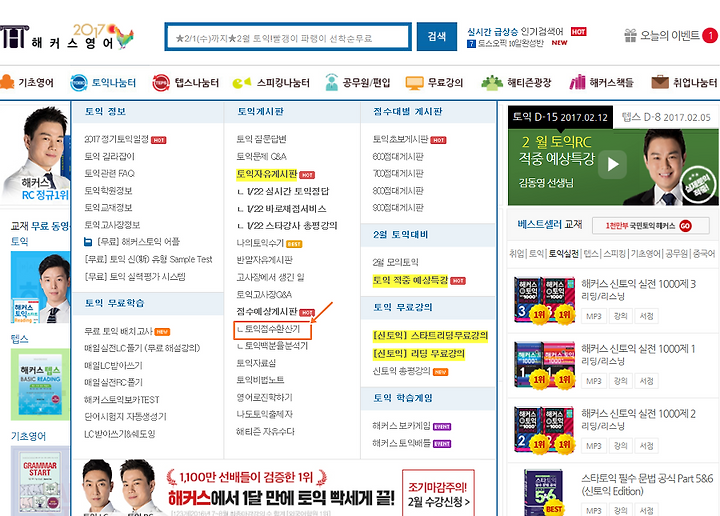Open the 해커스책들 menu
Image resolution: width=720 pixels, height=516 pixels.
point(612,83)
